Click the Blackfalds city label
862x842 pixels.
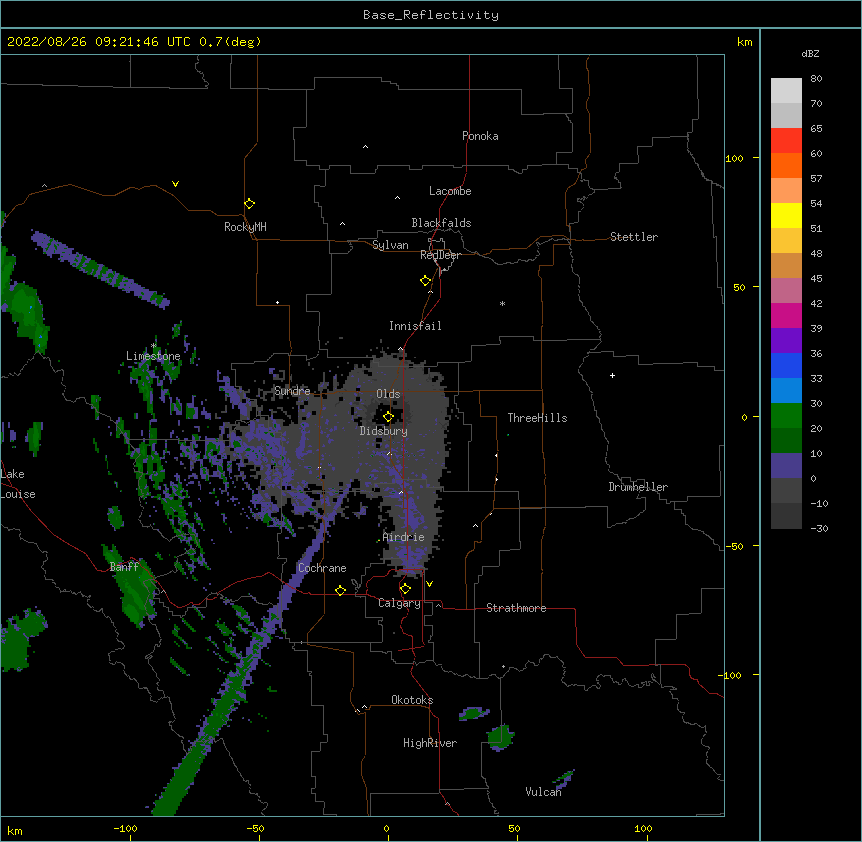441,223
